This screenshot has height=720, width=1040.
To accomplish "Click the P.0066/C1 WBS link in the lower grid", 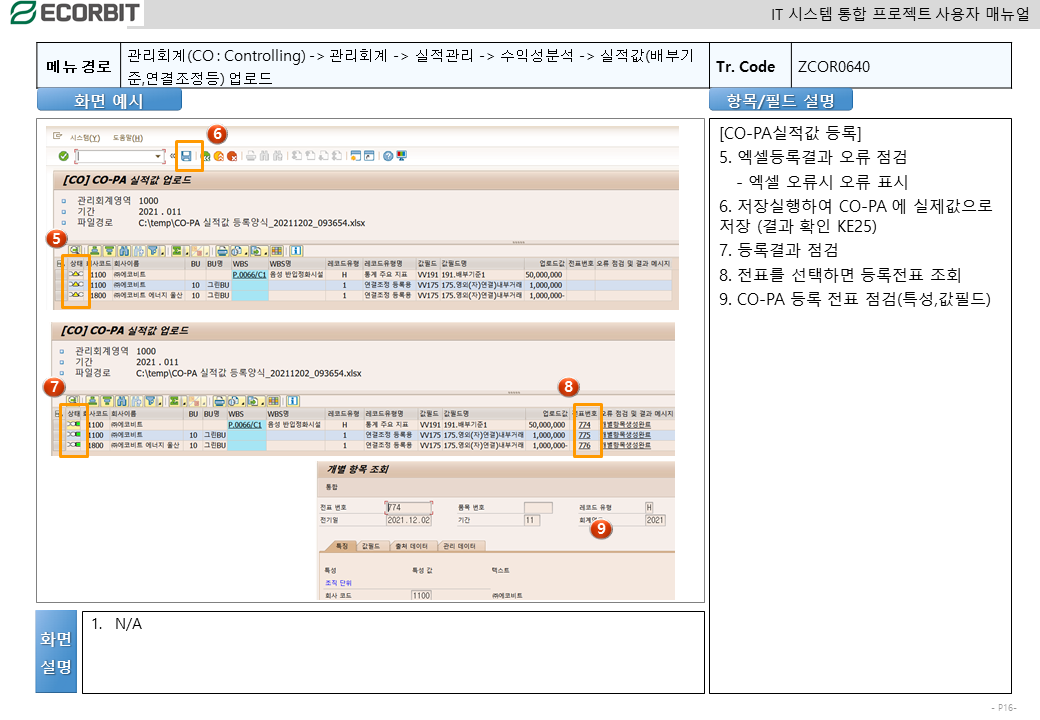I will pos(245,425).
